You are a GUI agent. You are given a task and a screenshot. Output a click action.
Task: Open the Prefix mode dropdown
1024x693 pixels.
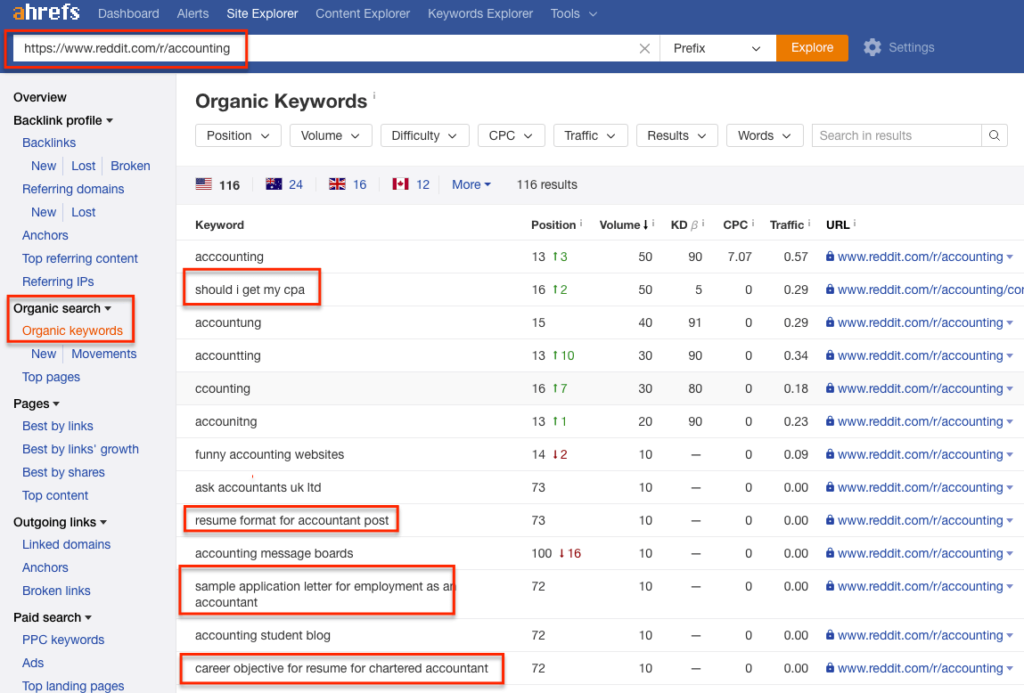pos(717,48)
